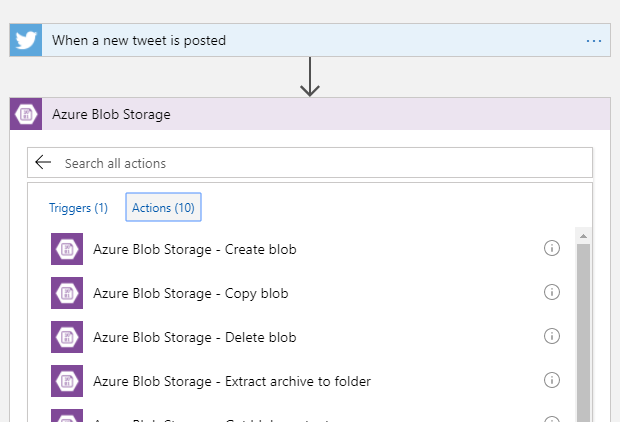This screenshot has height=422, width=620.
Task: Select Azure Blob Storage - Delete blob
Action: [194, 337]
